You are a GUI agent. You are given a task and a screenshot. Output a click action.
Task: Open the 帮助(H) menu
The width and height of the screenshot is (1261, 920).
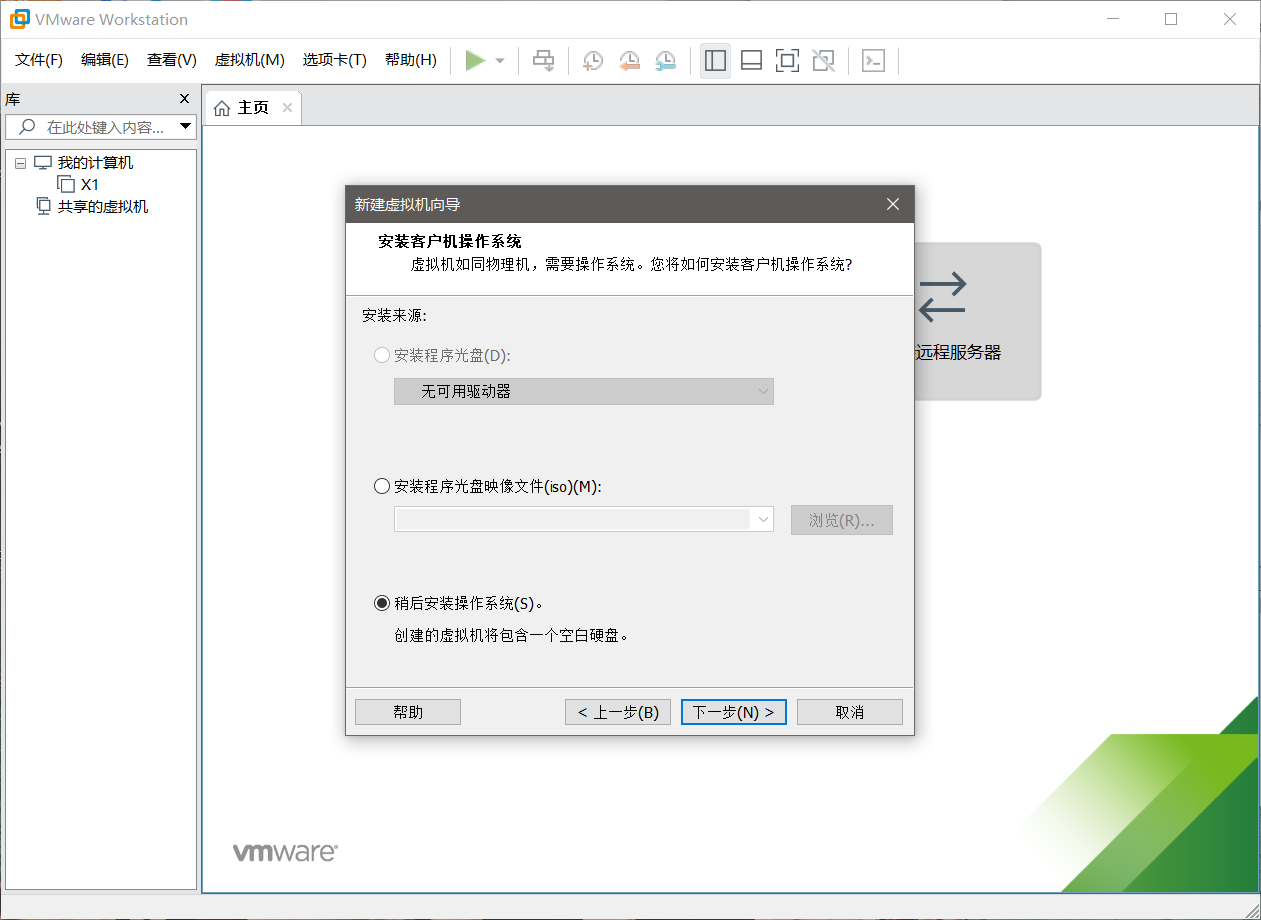(x=411, y=60)
